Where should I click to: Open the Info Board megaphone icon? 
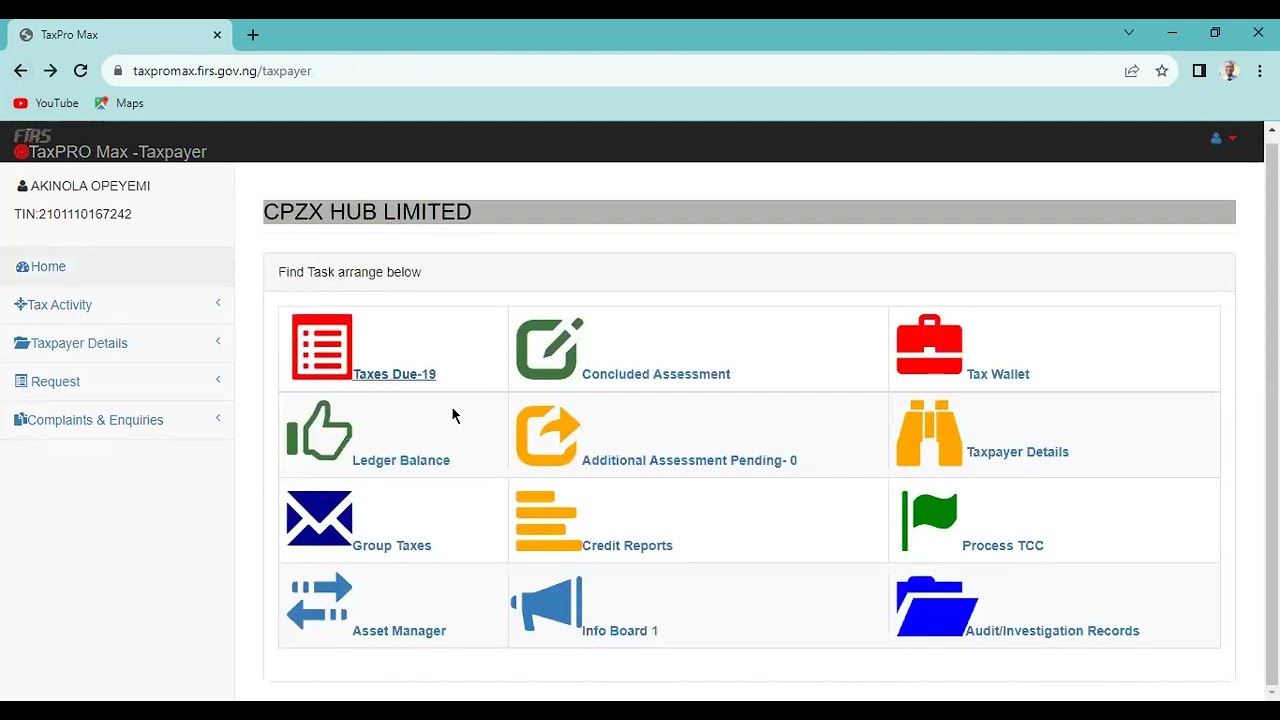[547, 604]
